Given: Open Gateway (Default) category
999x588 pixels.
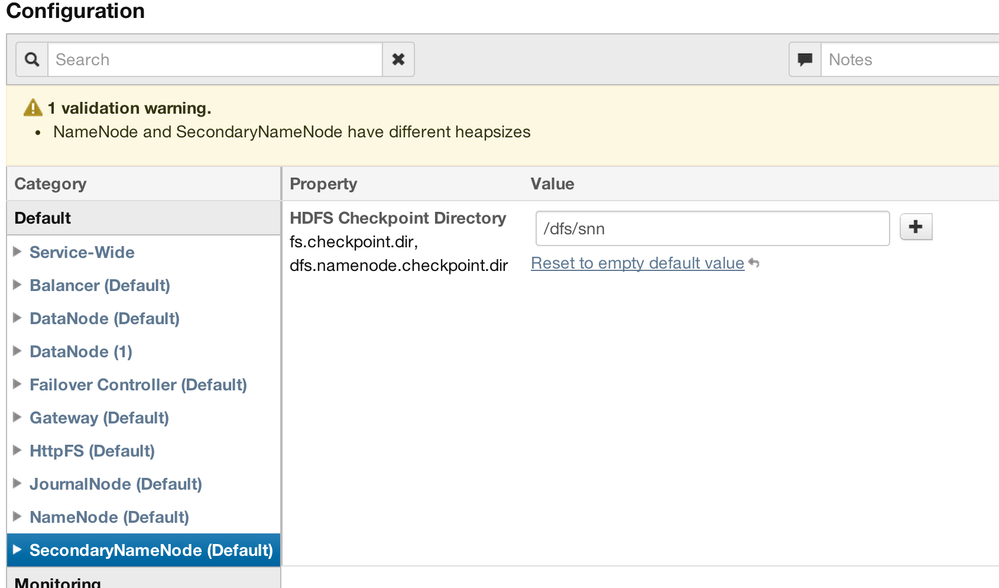Looking at the screenshot, I should (99, 418).
